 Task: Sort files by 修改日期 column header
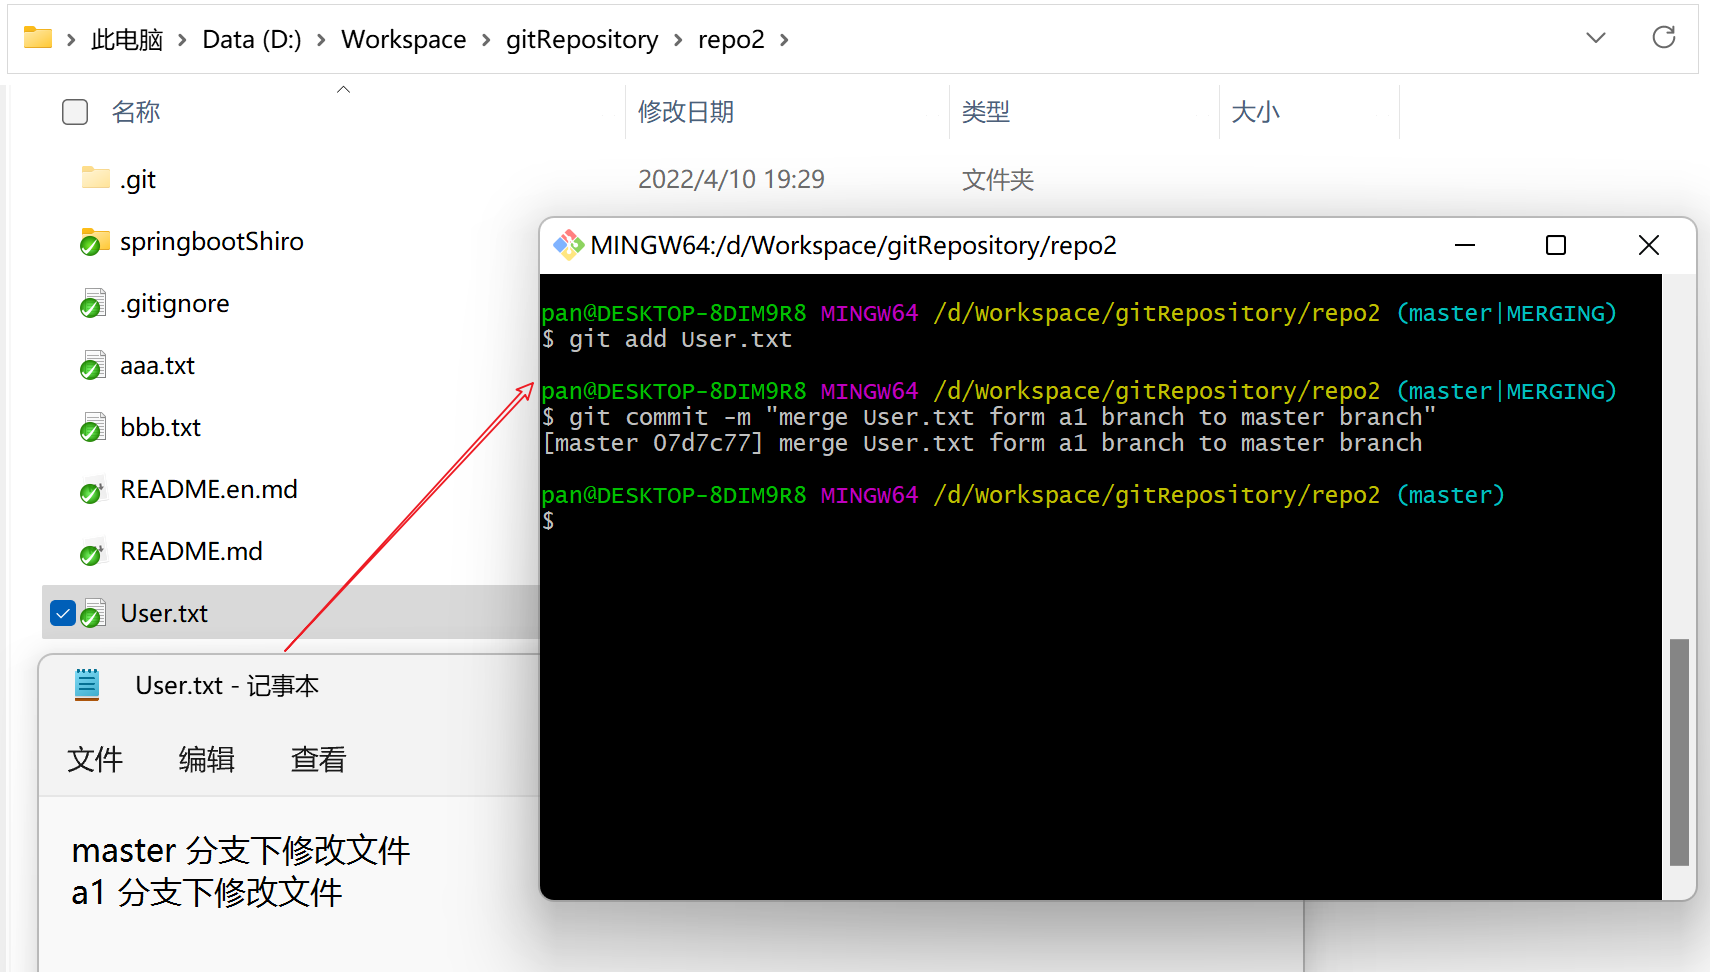[686, 112]
